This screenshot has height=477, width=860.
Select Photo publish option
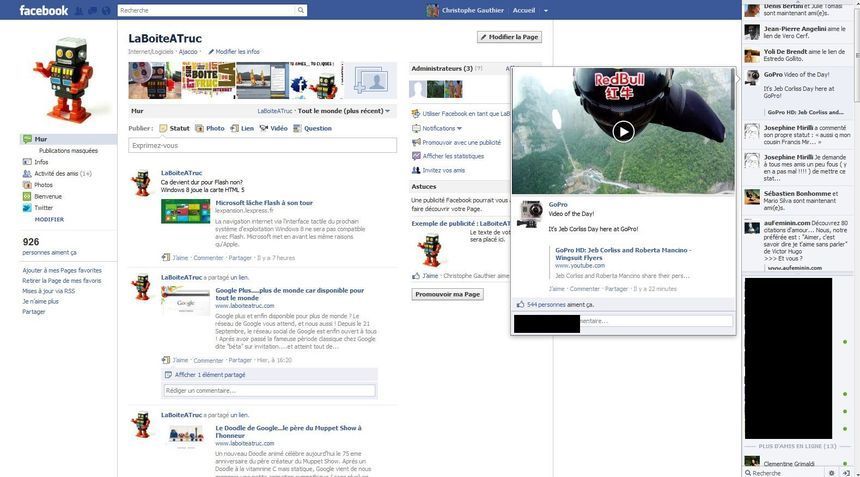pos(210,128)
